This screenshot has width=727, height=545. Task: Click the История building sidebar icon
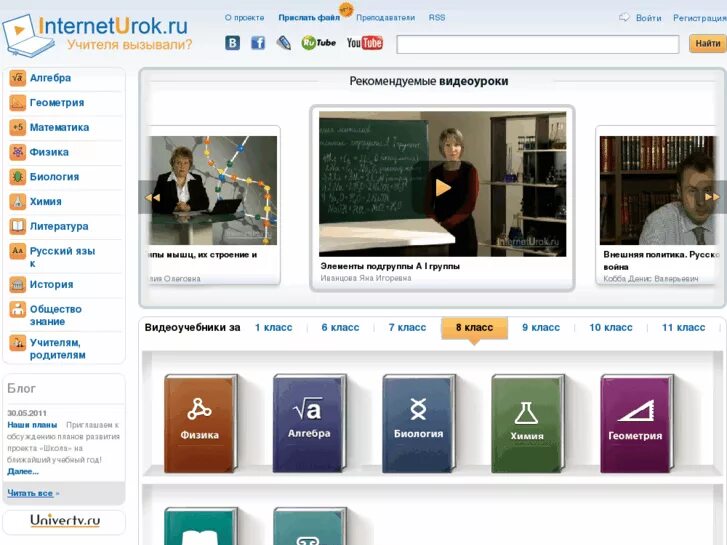[18, 284]
